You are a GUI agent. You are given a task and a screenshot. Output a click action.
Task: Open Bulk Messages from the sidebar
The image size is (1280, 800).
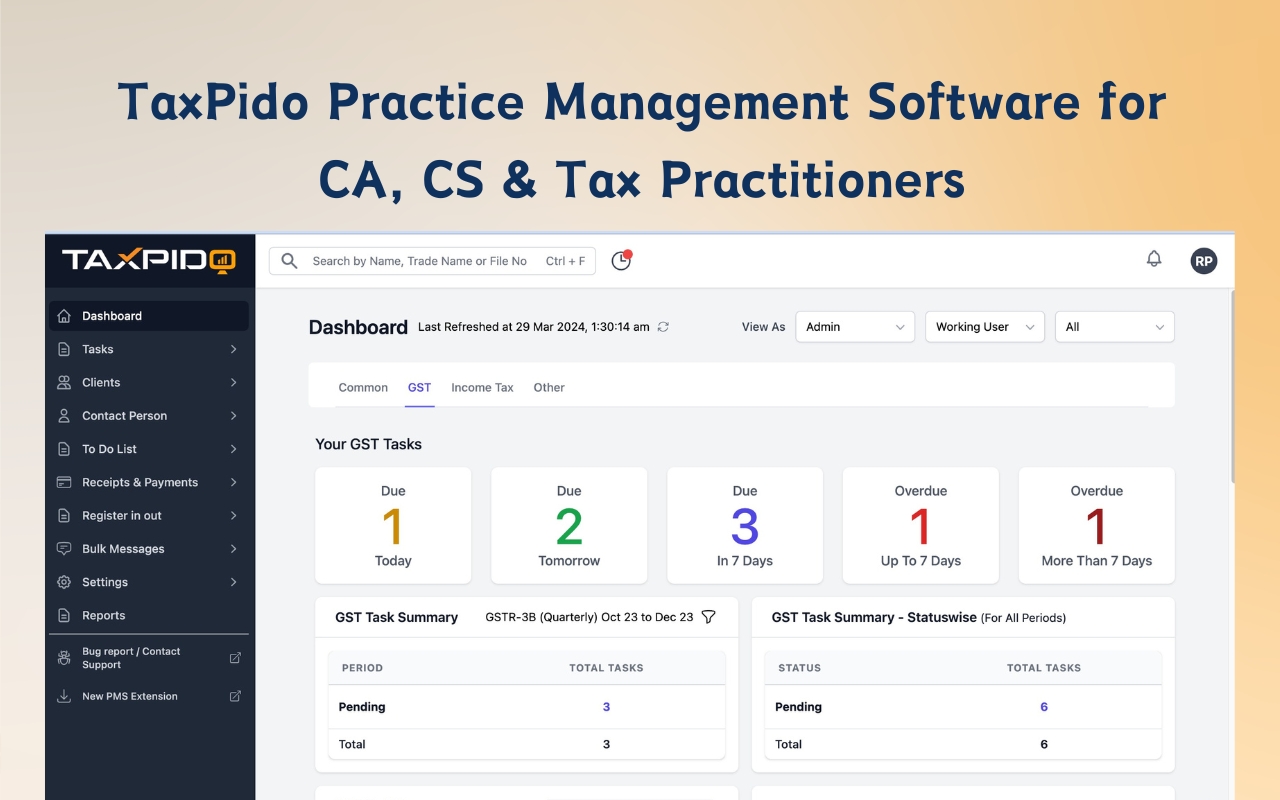pos(124,548)
